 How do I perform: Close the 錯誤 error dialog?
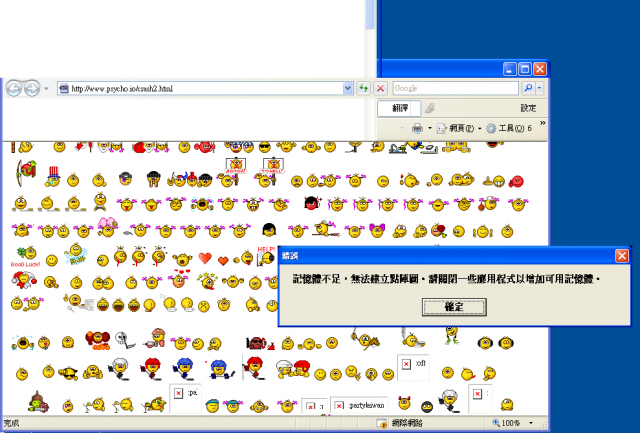pyautogui.click(x=622, y=256)
